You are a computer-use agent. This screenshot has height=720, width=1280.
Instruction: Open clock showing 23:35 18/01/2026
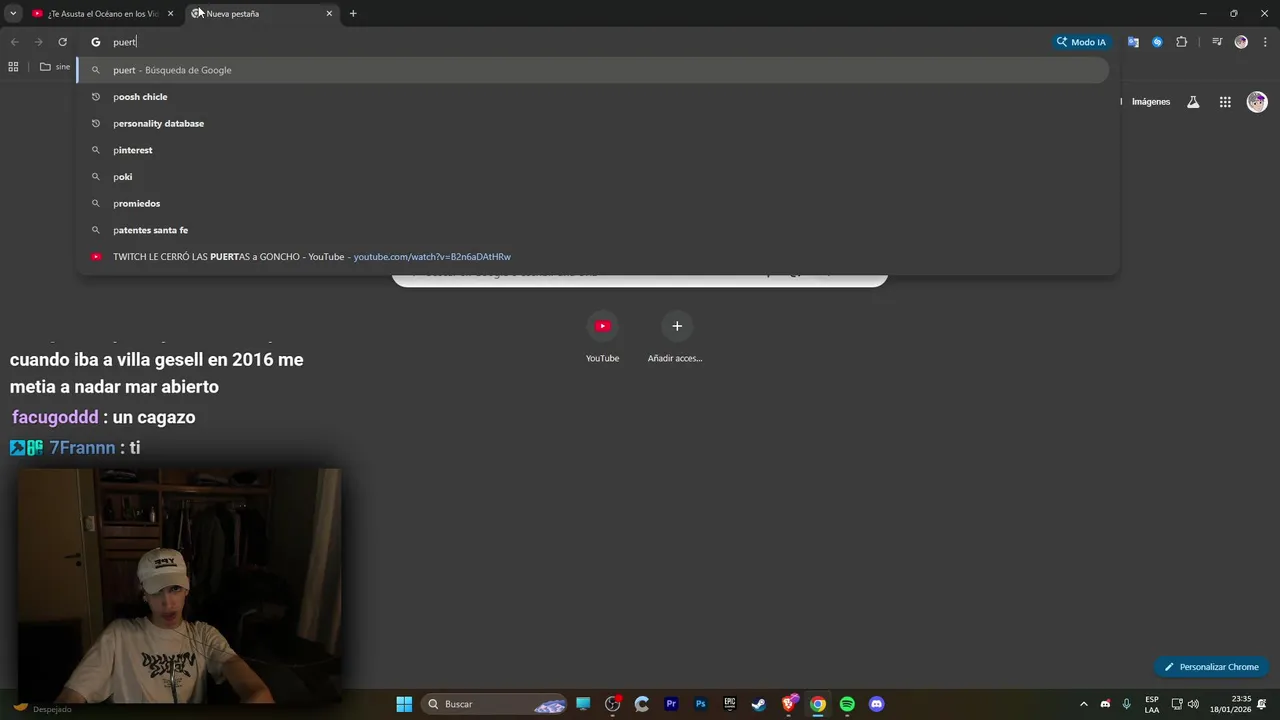coord(1230,704)
